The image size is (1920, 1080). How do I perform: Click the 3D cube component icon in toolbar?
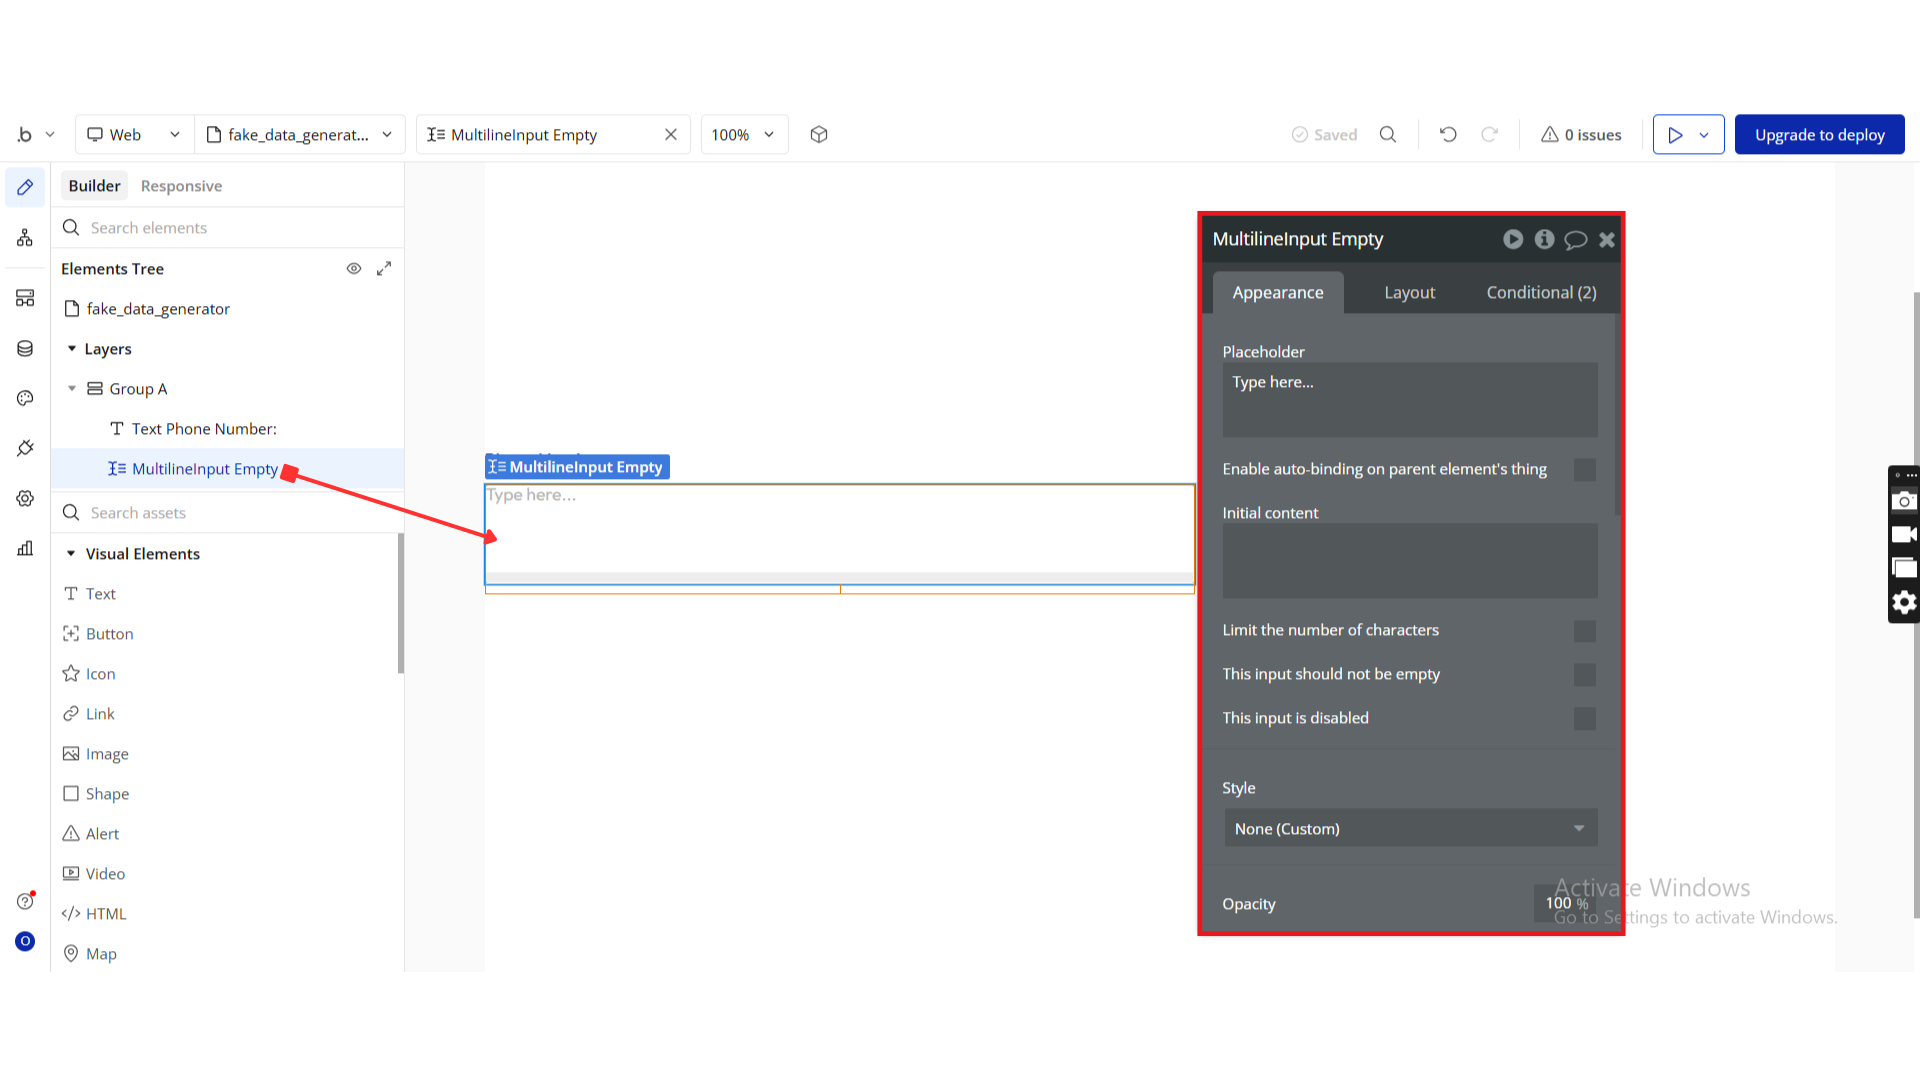(819, 135)
